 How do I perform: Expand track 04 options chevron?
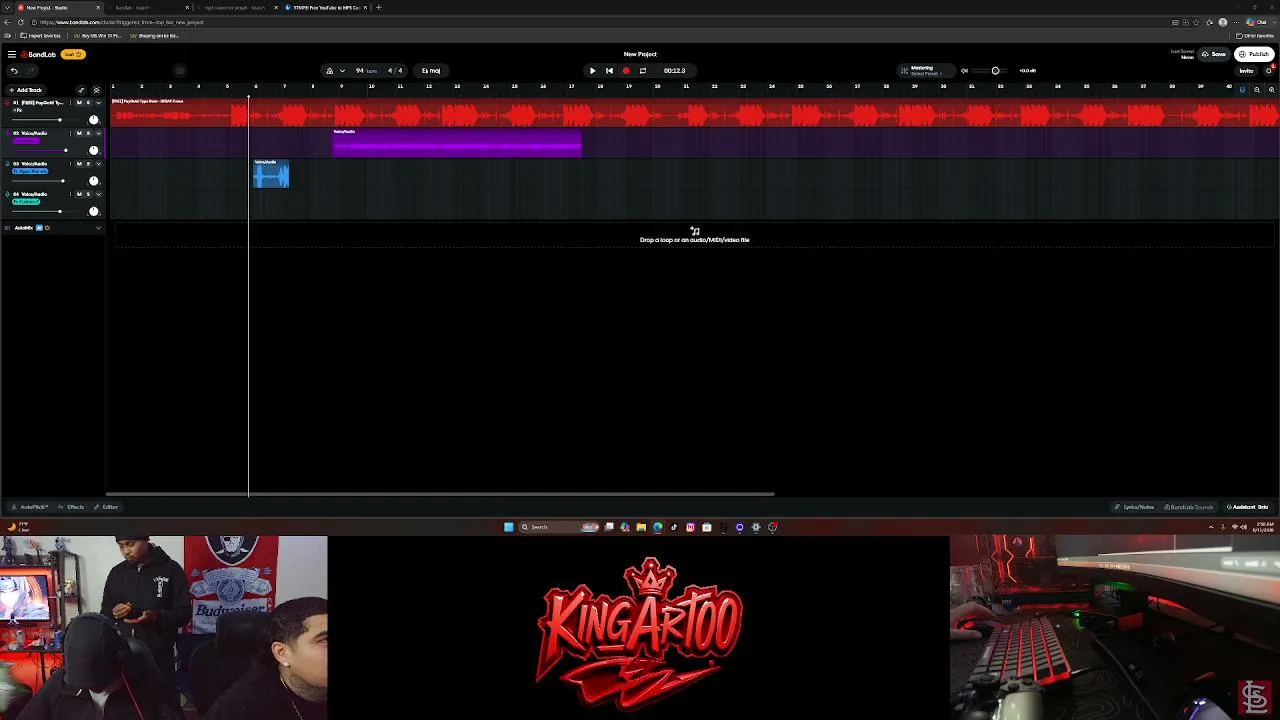tap(98, 194)
